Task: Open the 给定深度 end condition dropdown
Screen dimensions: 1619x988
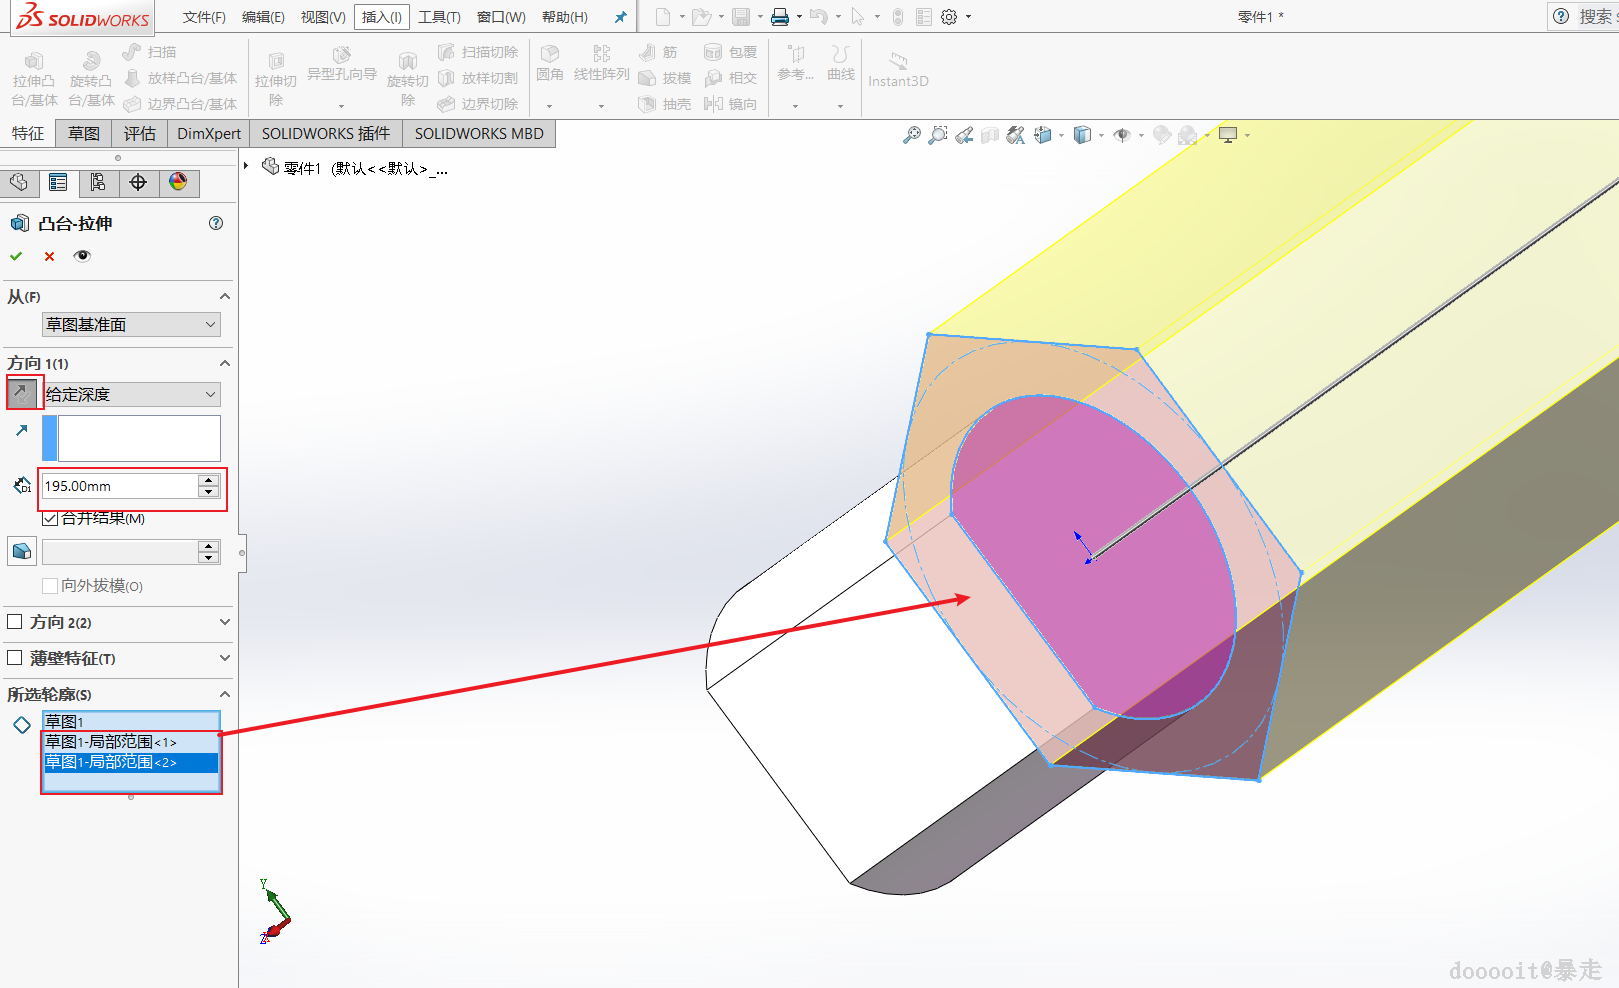Action: (x=131, y=395)
